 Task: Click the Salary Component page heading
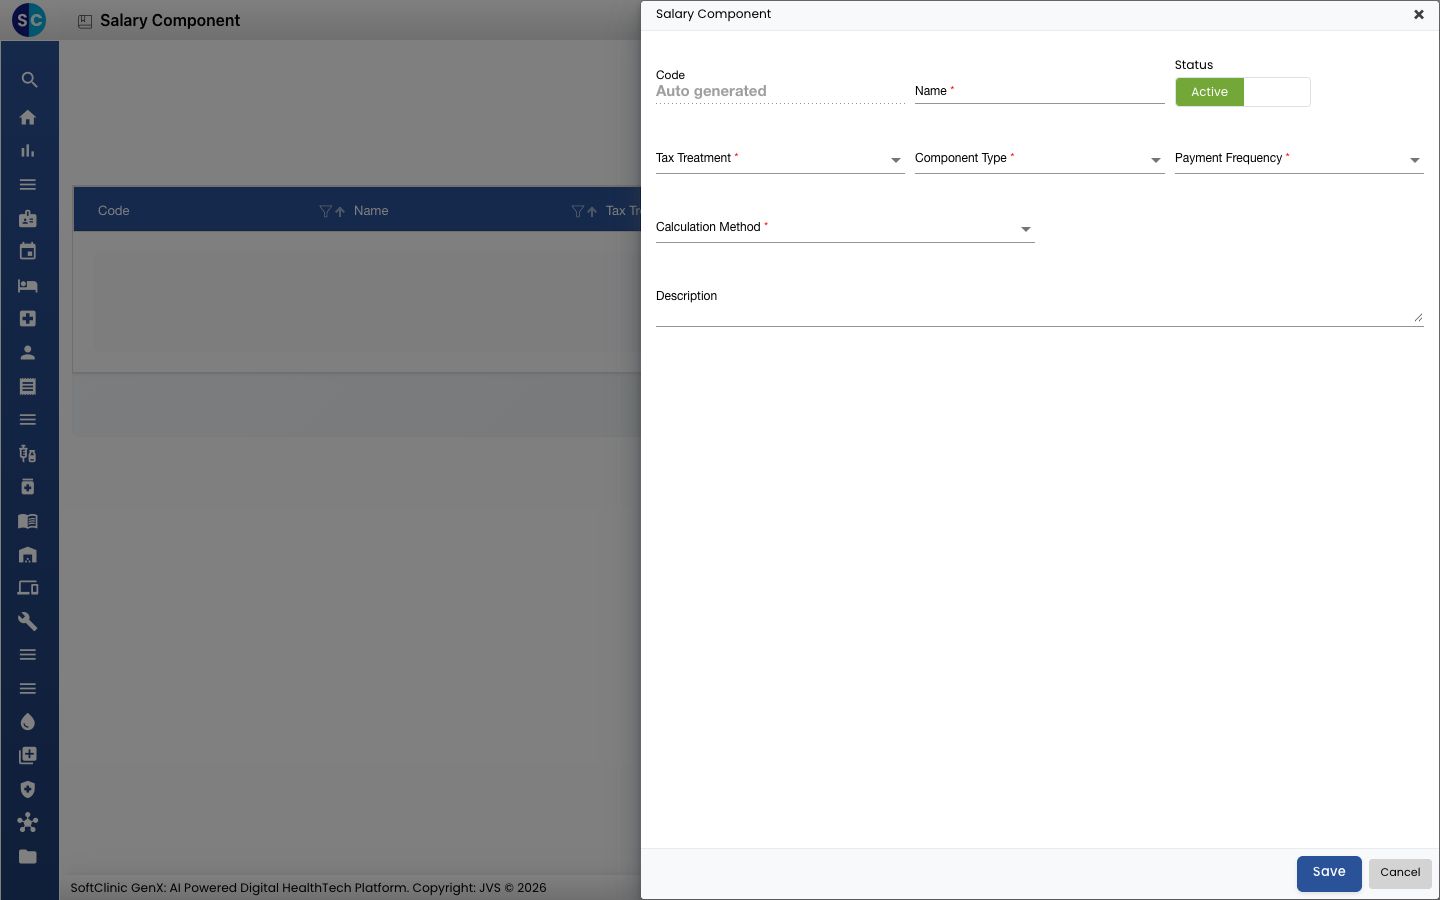[x=170, y=21]
